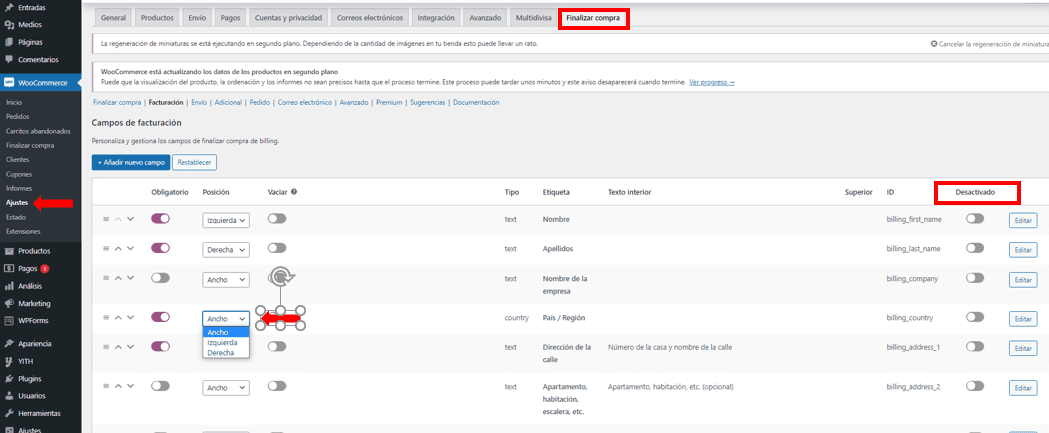Screen dimensions: 1049x433
Task: Click the help icon beside Vaciar
Action: coord(294,191)
